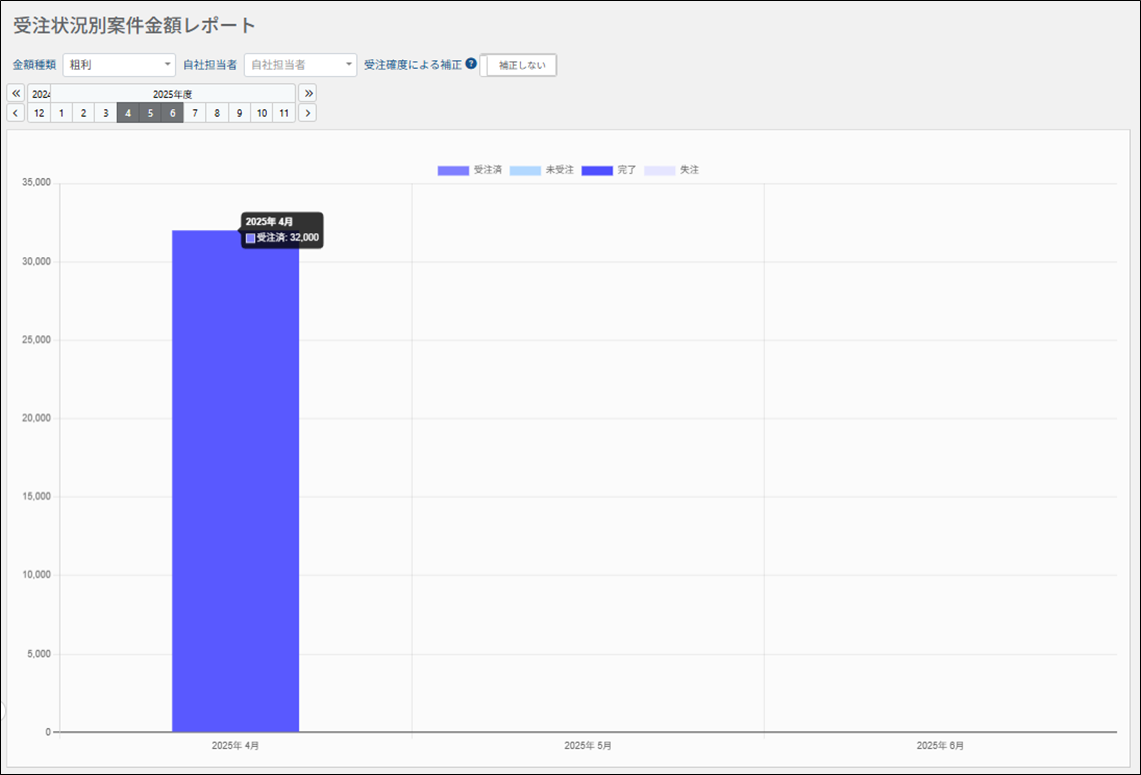Toggle 失注 series in chart legend
Image resolution: width=1141 pixels, height=775 pixels.
coord(672,170)
